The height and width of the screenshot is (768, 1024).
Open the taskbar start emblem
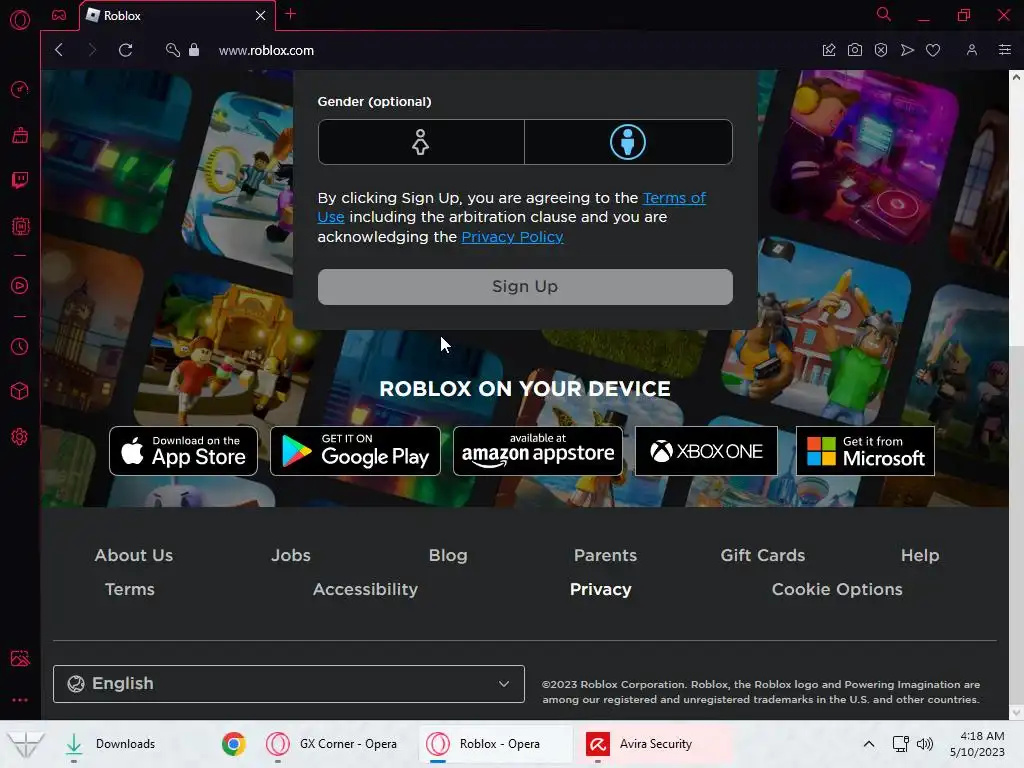pyautogui.click(x=25, y=744)
